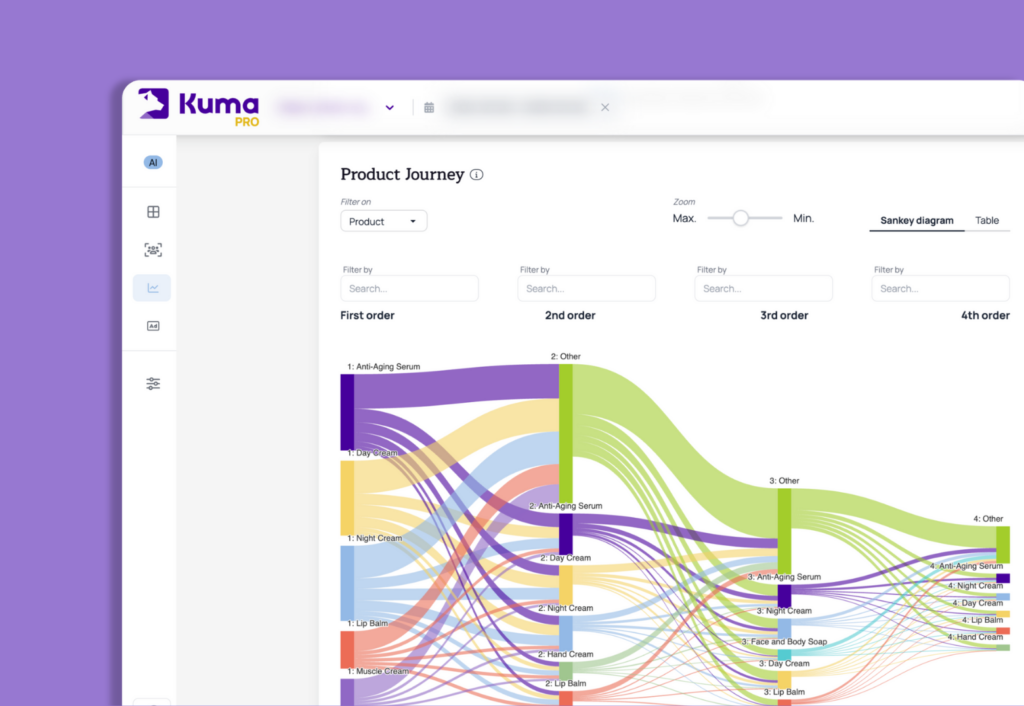Click the 4: Day Cream label
The width and height of the screenshot is (1024, 706).
click(977, 603)
